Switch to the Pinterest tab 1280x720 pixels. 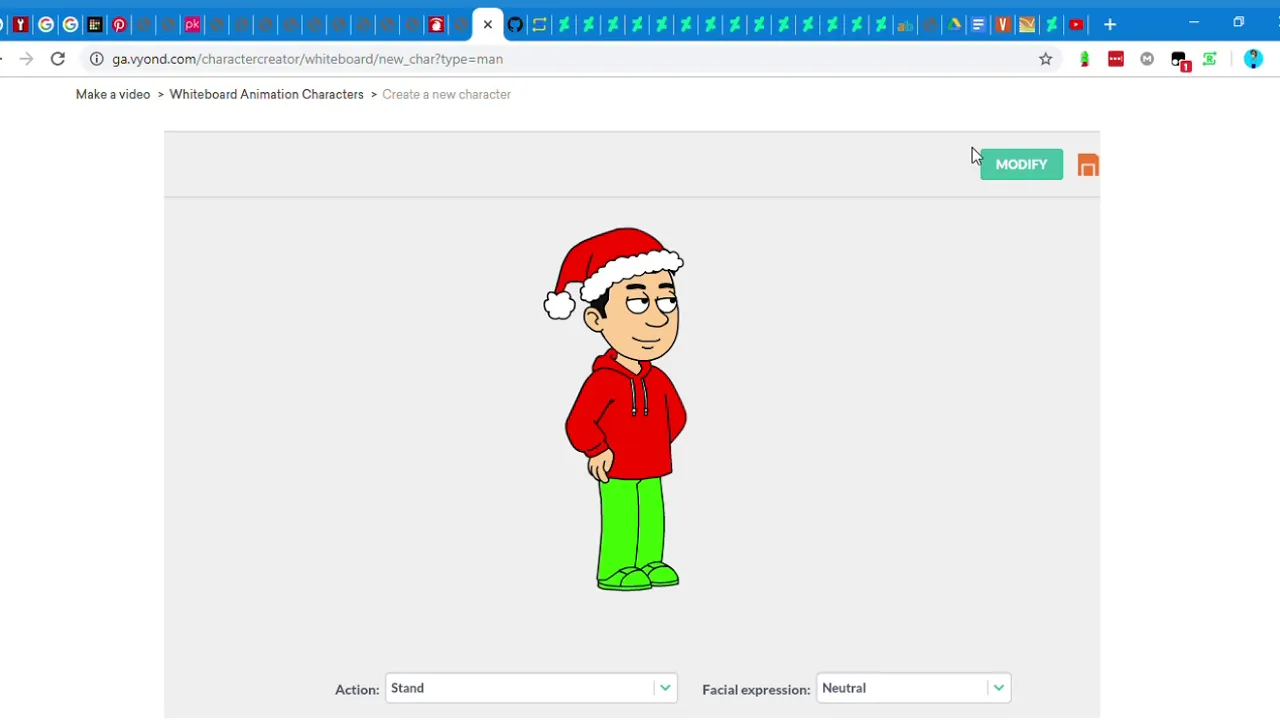coord(119,24)
